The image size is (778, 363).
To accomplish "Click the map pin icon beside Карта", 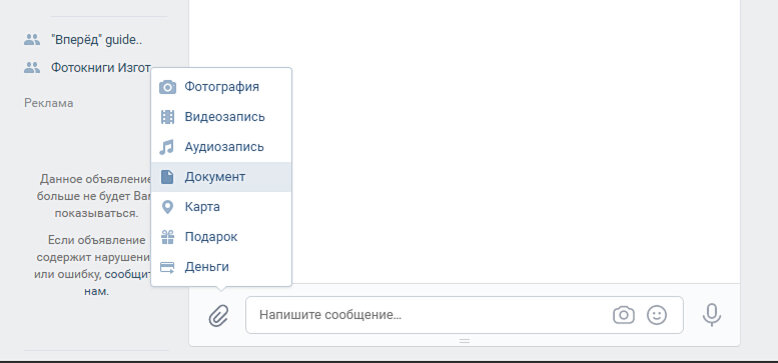I will (168, 207).
